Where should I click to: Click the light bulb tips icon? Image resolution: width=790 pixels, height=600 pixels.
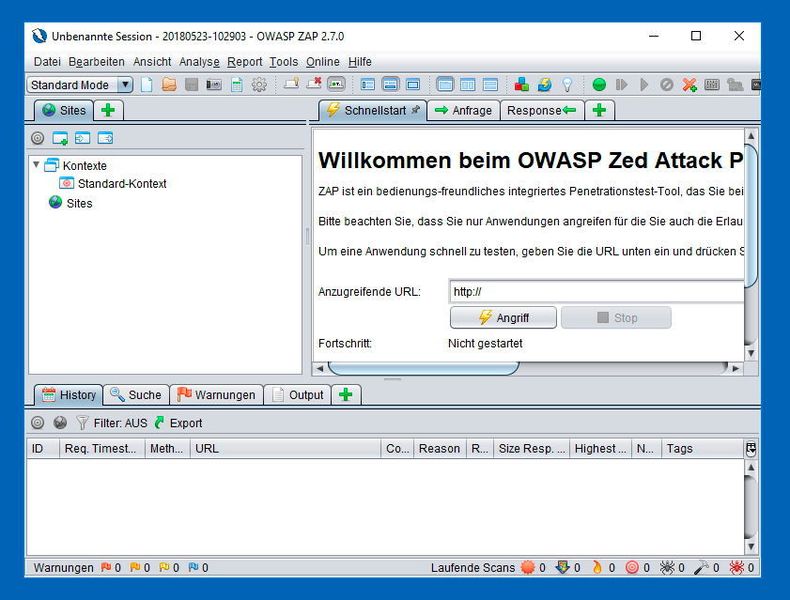(x=567, y=85)
